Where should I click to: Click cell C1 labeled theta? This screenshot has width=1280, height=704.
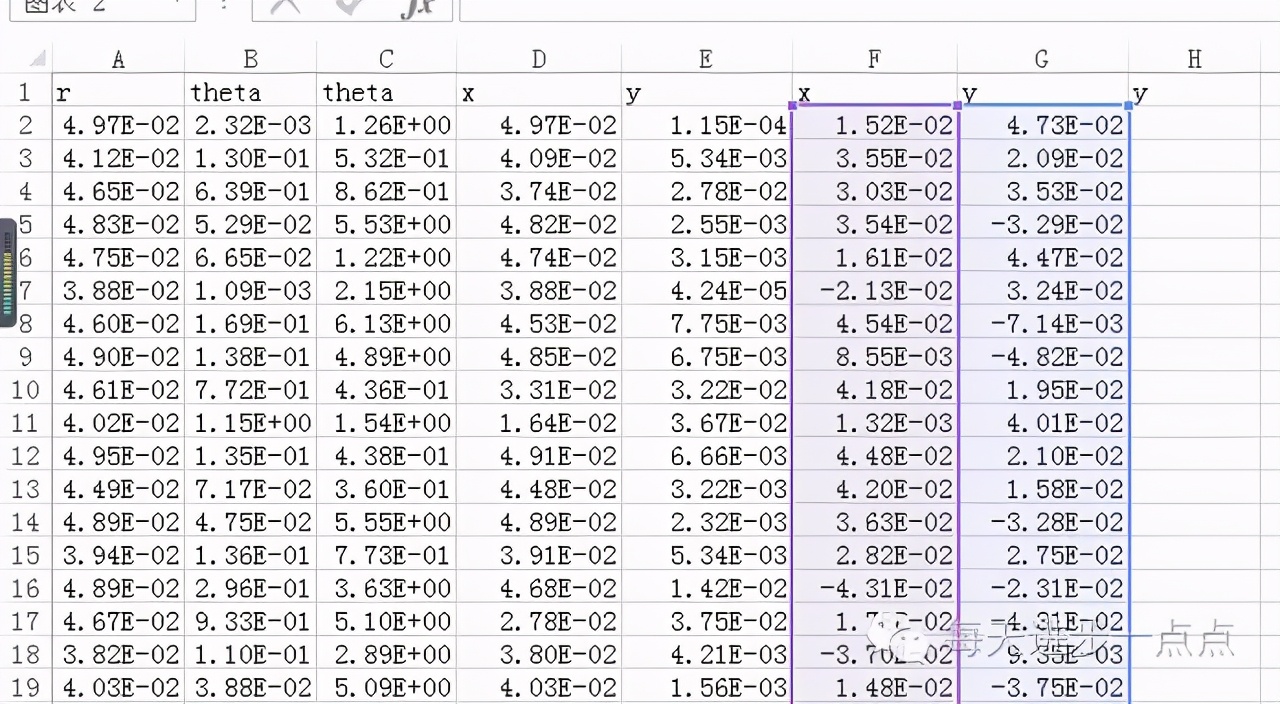[386, 92]
